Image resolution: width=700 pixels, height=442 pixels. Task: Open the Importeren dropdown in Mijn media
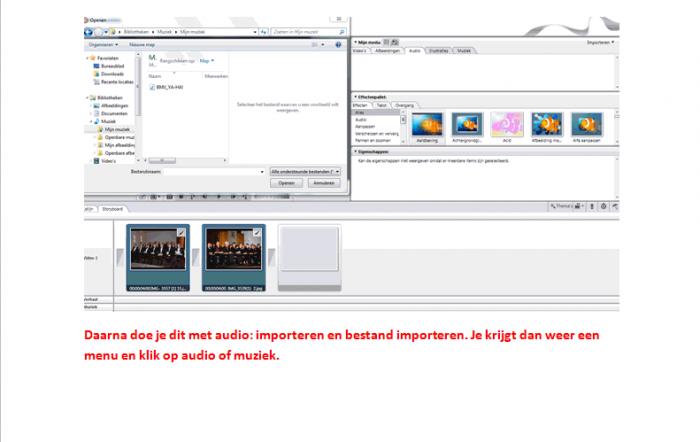[x=600, y=42]
